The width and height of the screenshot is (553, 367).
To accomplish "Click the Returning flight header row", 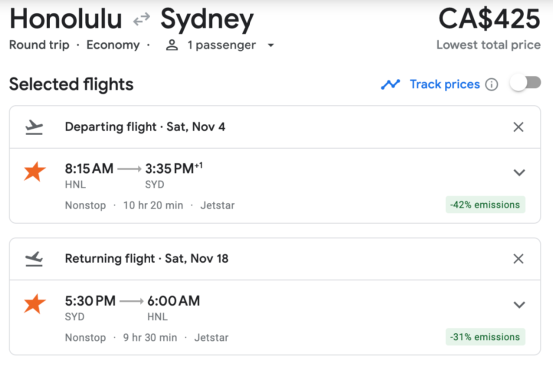I will (x=275, y=259).
